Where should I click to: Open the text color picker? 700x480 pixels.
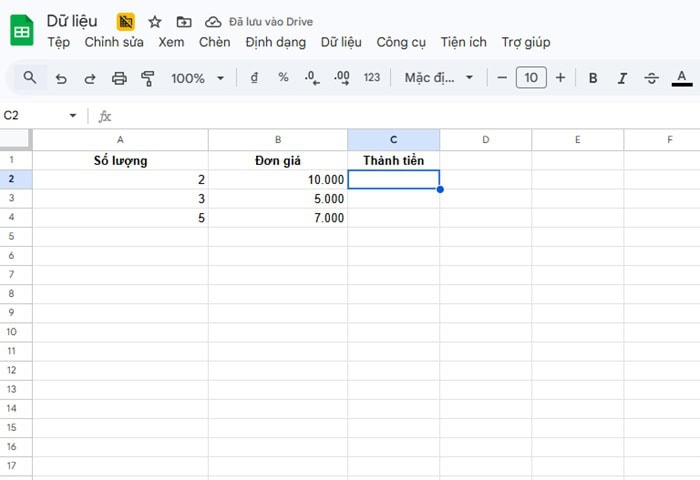[x=683, y=78]
